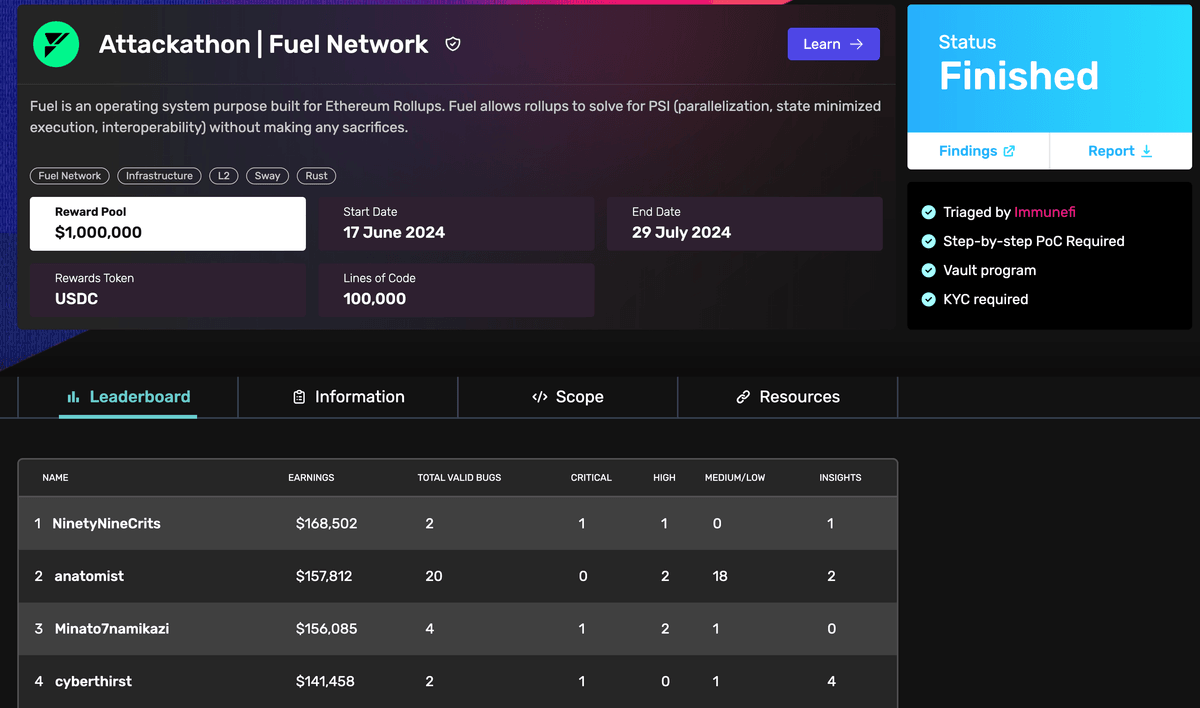Click the Triaged by Immunefi checkmark
1200x708 pixels.
click(x=928, y=212)
